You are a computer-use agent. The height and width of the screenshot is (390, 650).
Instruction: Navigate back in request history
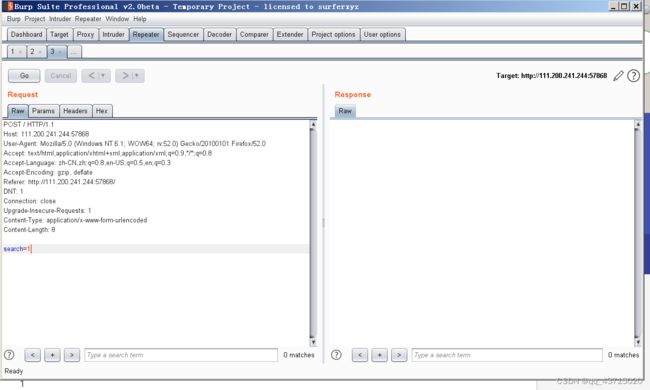point(91,75)
